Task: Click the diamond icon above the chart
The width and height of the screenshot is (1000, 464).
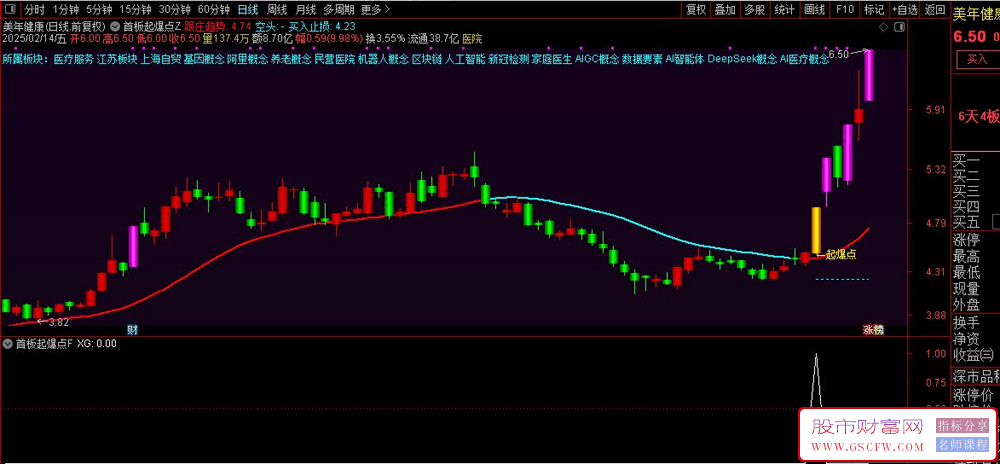Action: 883,27
